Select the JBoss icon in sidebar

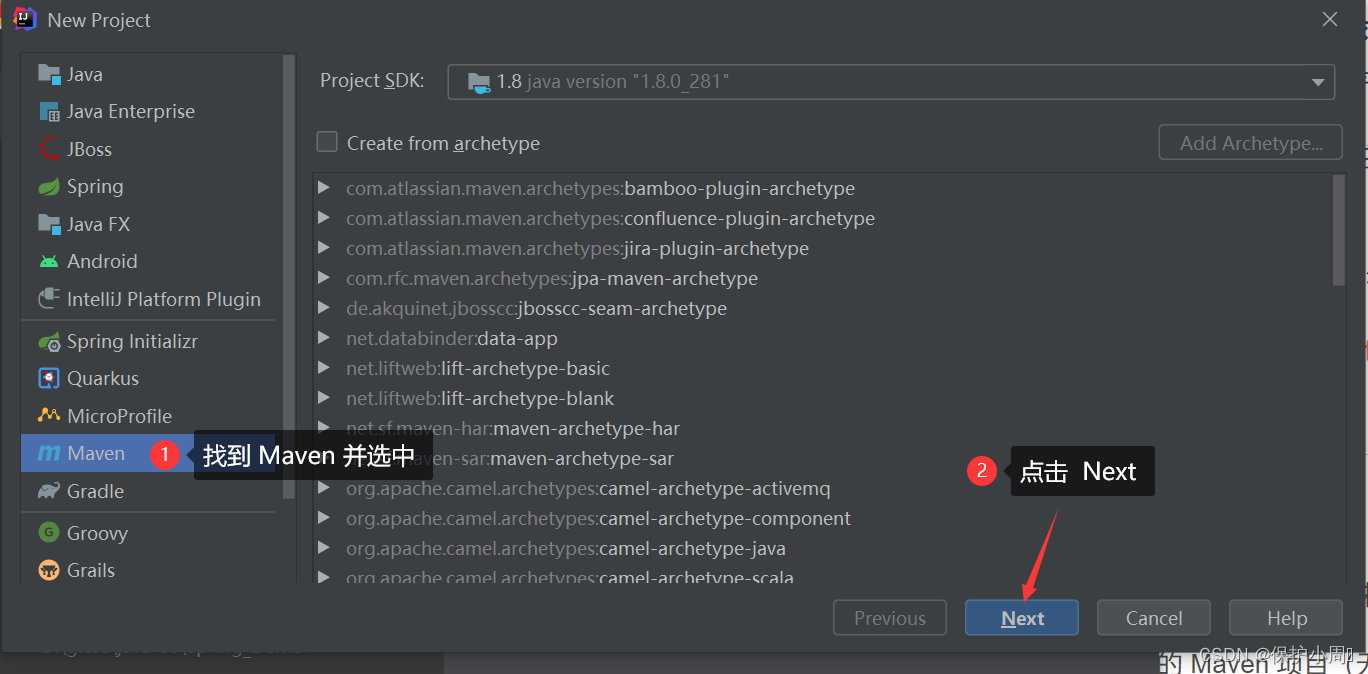click(49, 149)
